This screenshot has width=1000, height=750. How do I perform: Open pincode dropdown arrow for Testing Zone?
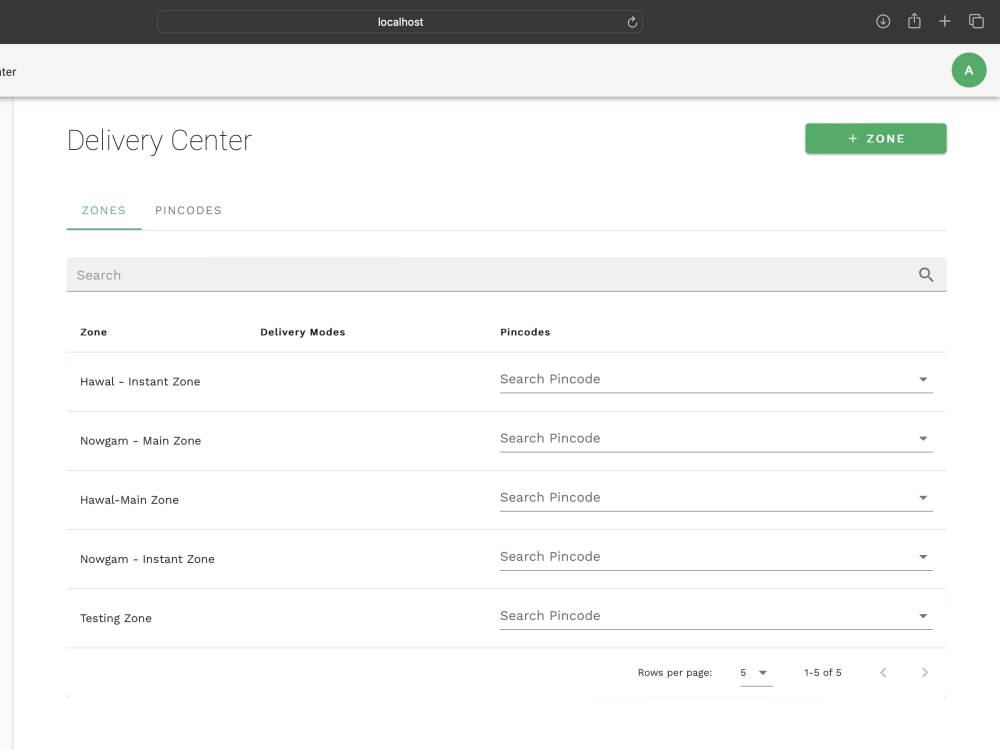click(923, 616)
